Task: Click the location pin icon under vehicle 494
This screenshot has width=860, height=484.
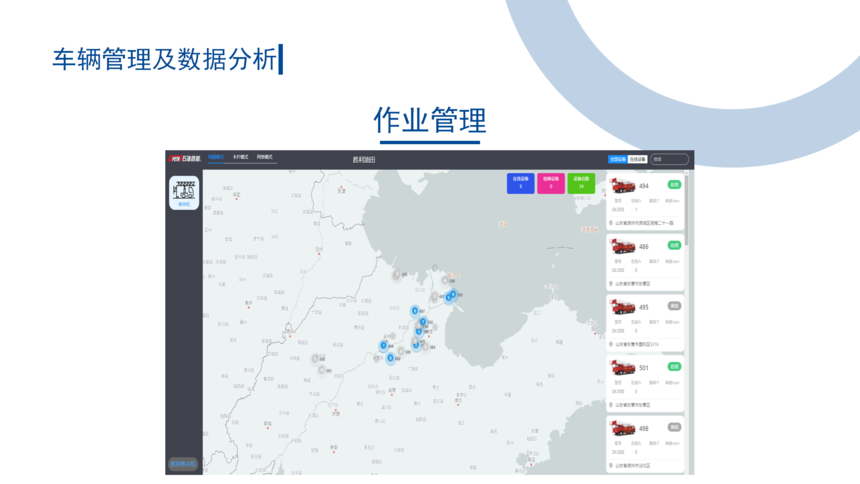Action: point(610,223)
